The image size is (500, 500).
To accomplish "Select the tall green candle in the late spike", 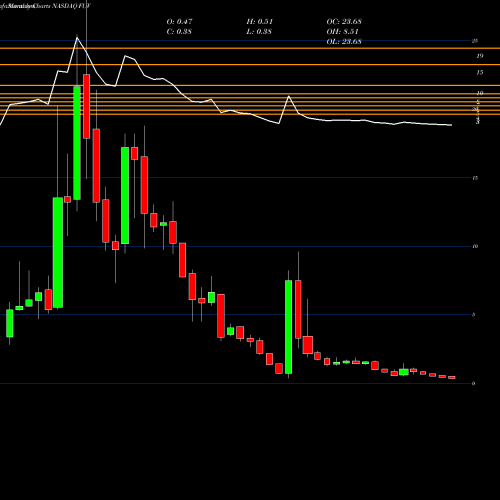I will coord(288,327).
